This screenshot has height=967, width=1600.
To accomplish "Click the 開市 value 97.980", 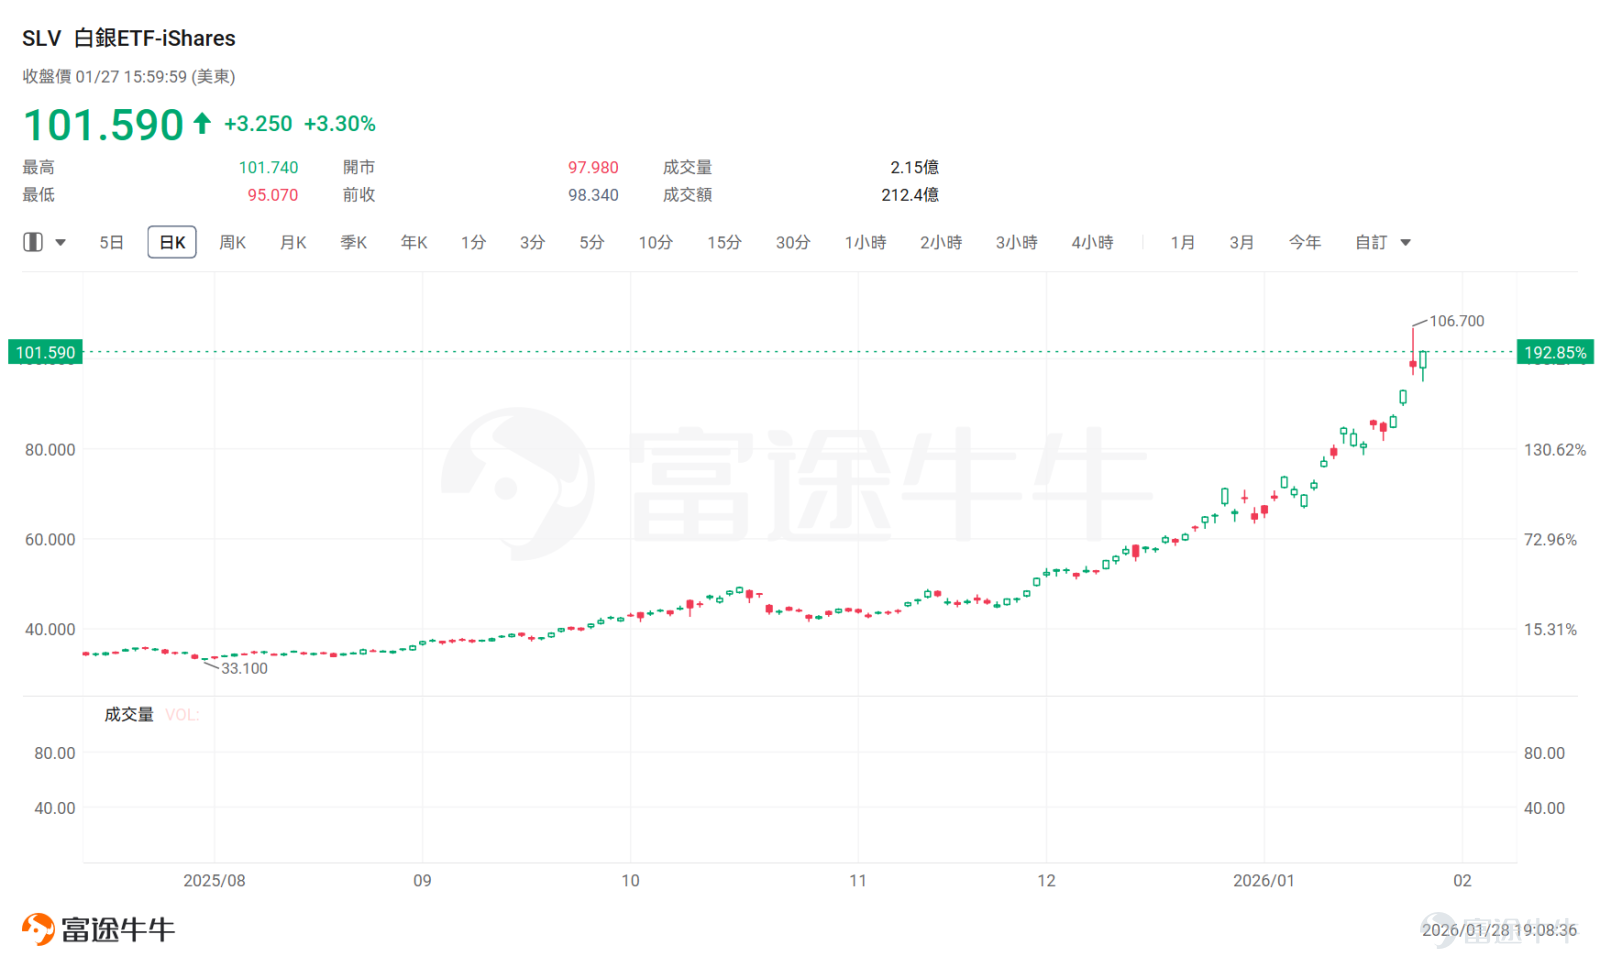I will (593, 167).
